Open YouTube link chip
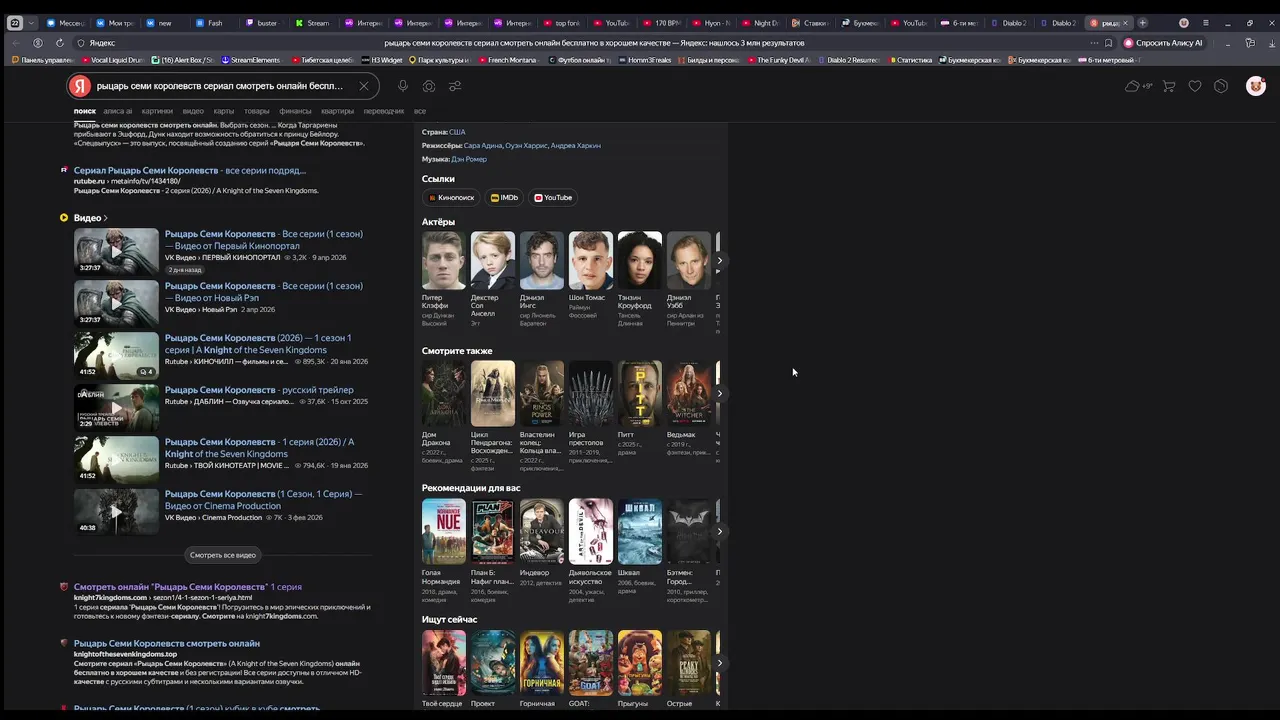This screenshot has width=1280, height=720. [553, 198]
